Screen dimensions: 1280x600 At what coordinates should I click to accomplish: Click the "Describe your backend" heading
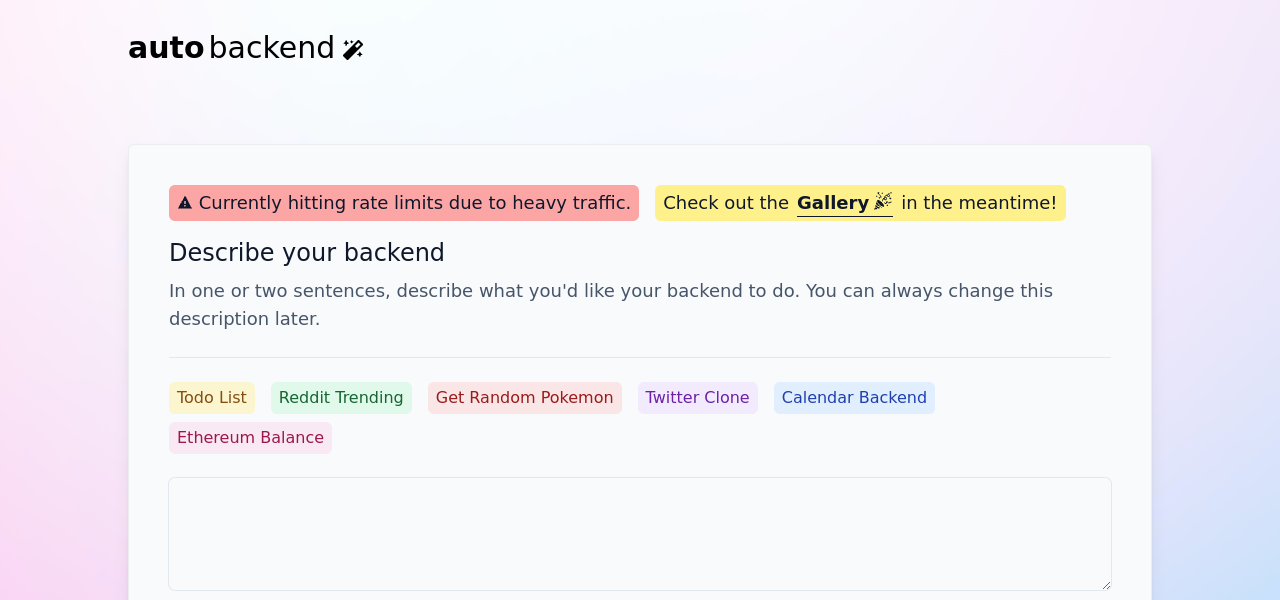307,253
